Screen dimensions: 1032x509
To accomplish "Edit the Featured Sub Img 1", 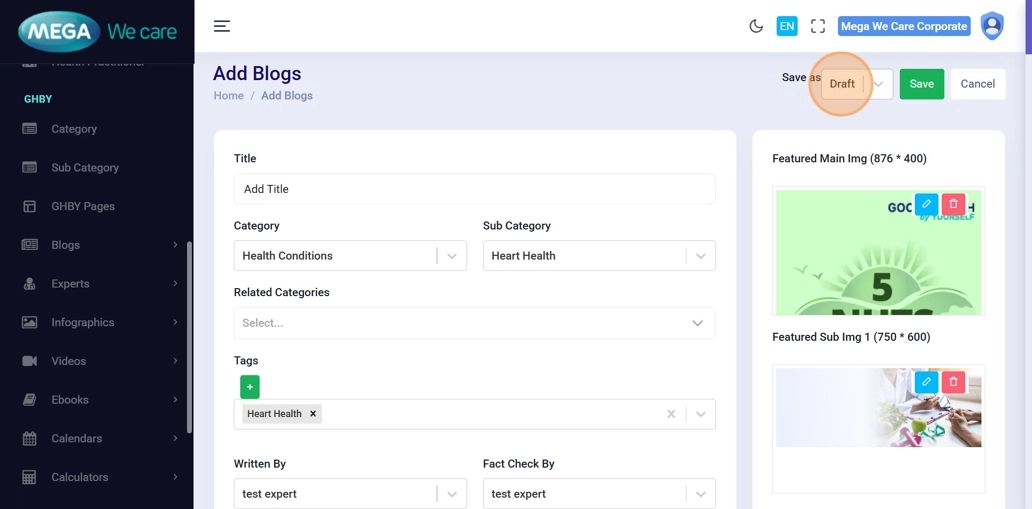I will click(926, 382).
